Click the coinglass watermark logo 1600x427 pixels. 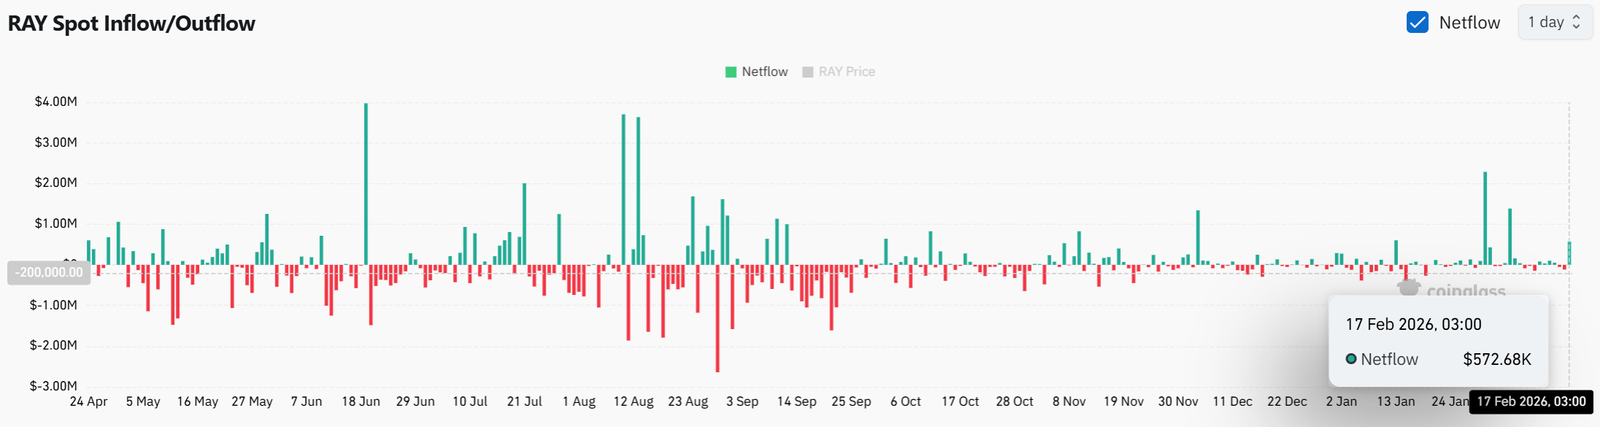1409,289
